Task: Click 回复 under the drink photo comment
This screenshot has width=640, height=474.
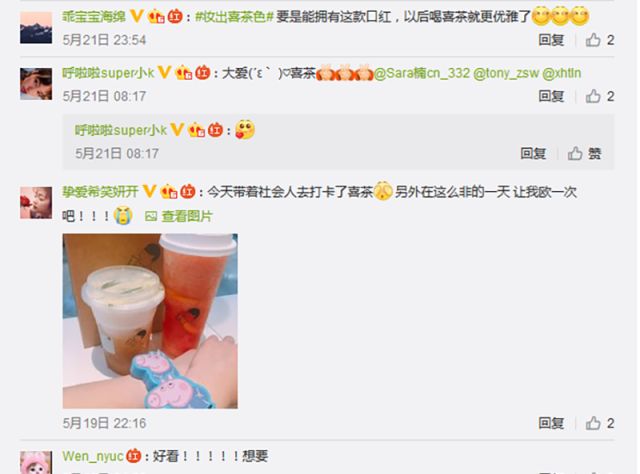Action: pos(551,423)
